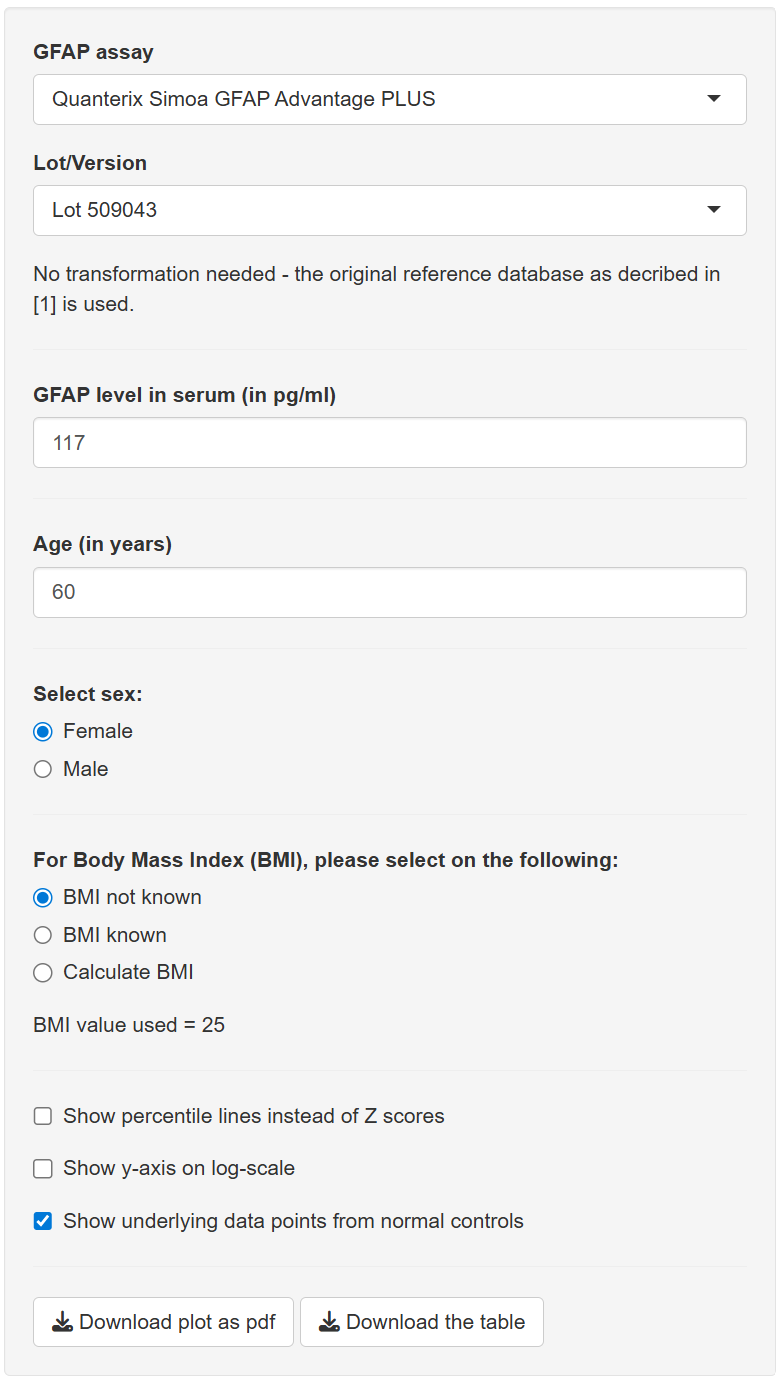Open the GFAP assay dropdown arrow
Screen dimensions: 778x1381
(x=713, y=99)
